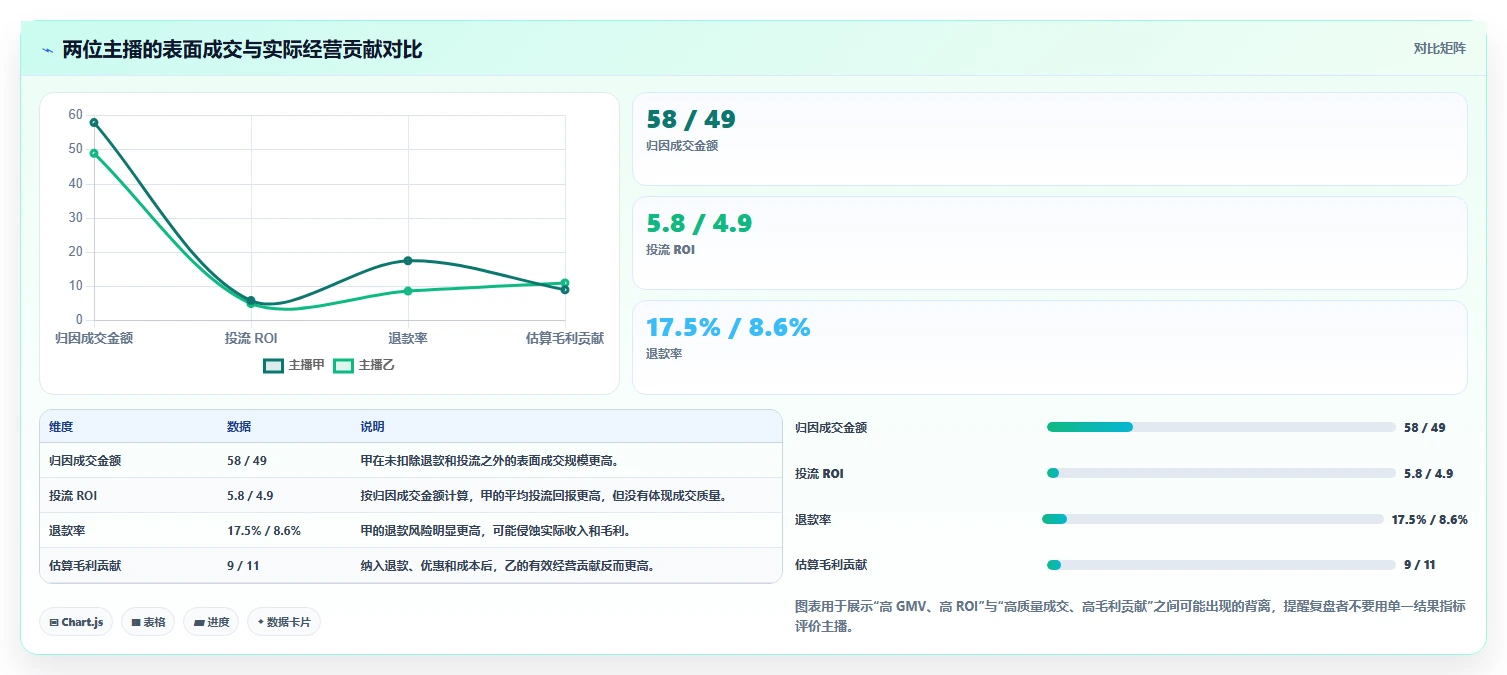
Task: Click the progress value label 5.8 / 4.9
Action: pyautogui.click(x=1428, y=473)
